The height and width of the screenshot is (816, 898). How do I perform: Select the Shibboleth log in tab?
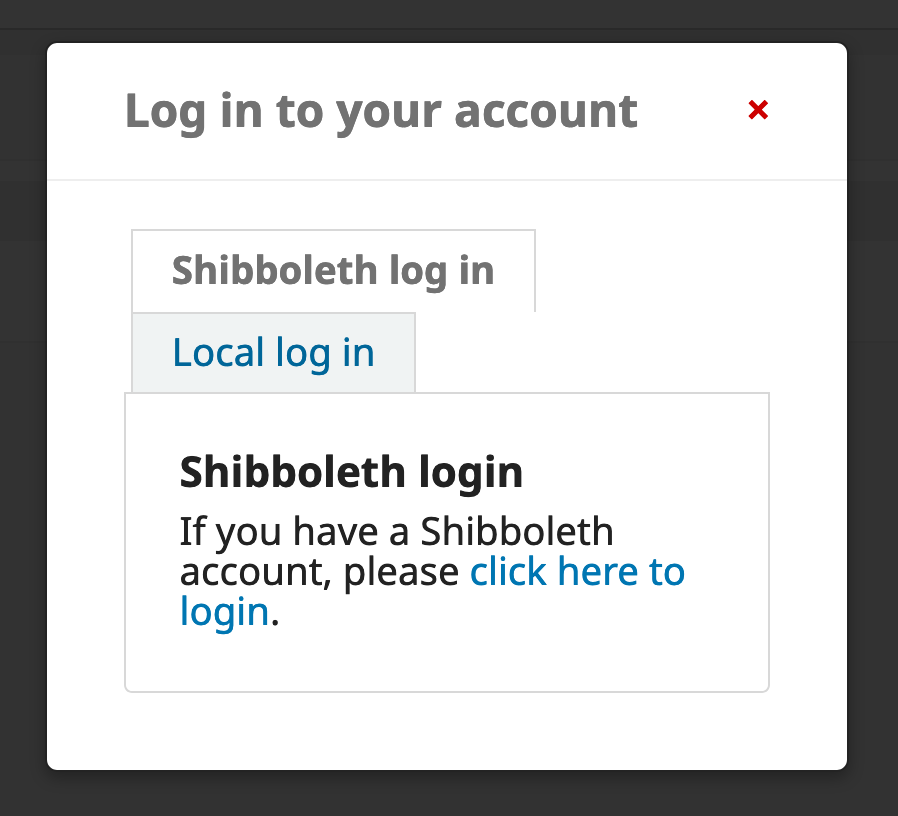(x=333, y=271)
